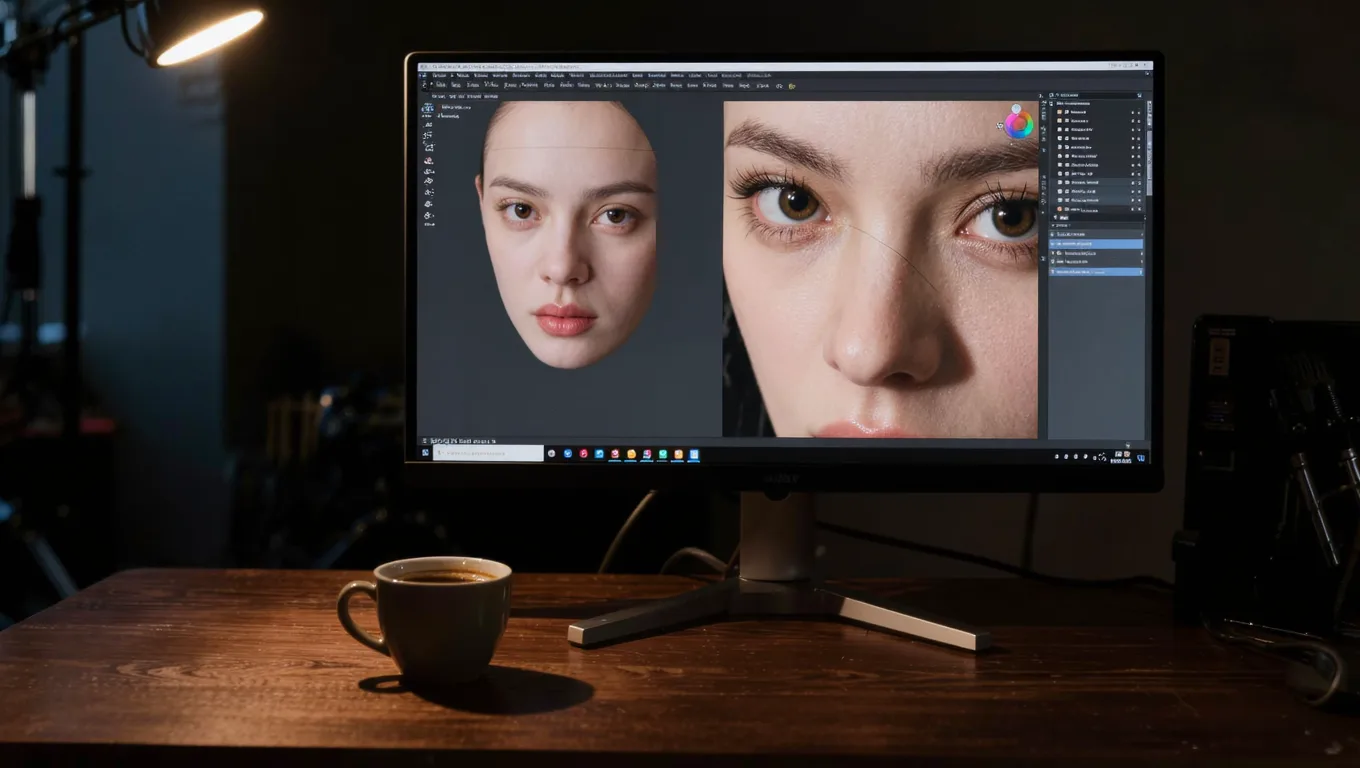Click the status bar text at the bottom left
Image resolution: width=1360 pixels, height=768 pixels.
tap(463, 440)
